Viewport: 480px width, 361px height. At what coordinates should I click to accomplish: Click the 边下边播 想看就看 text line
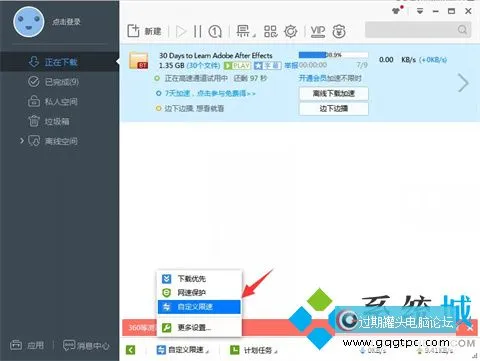(194, 108)
